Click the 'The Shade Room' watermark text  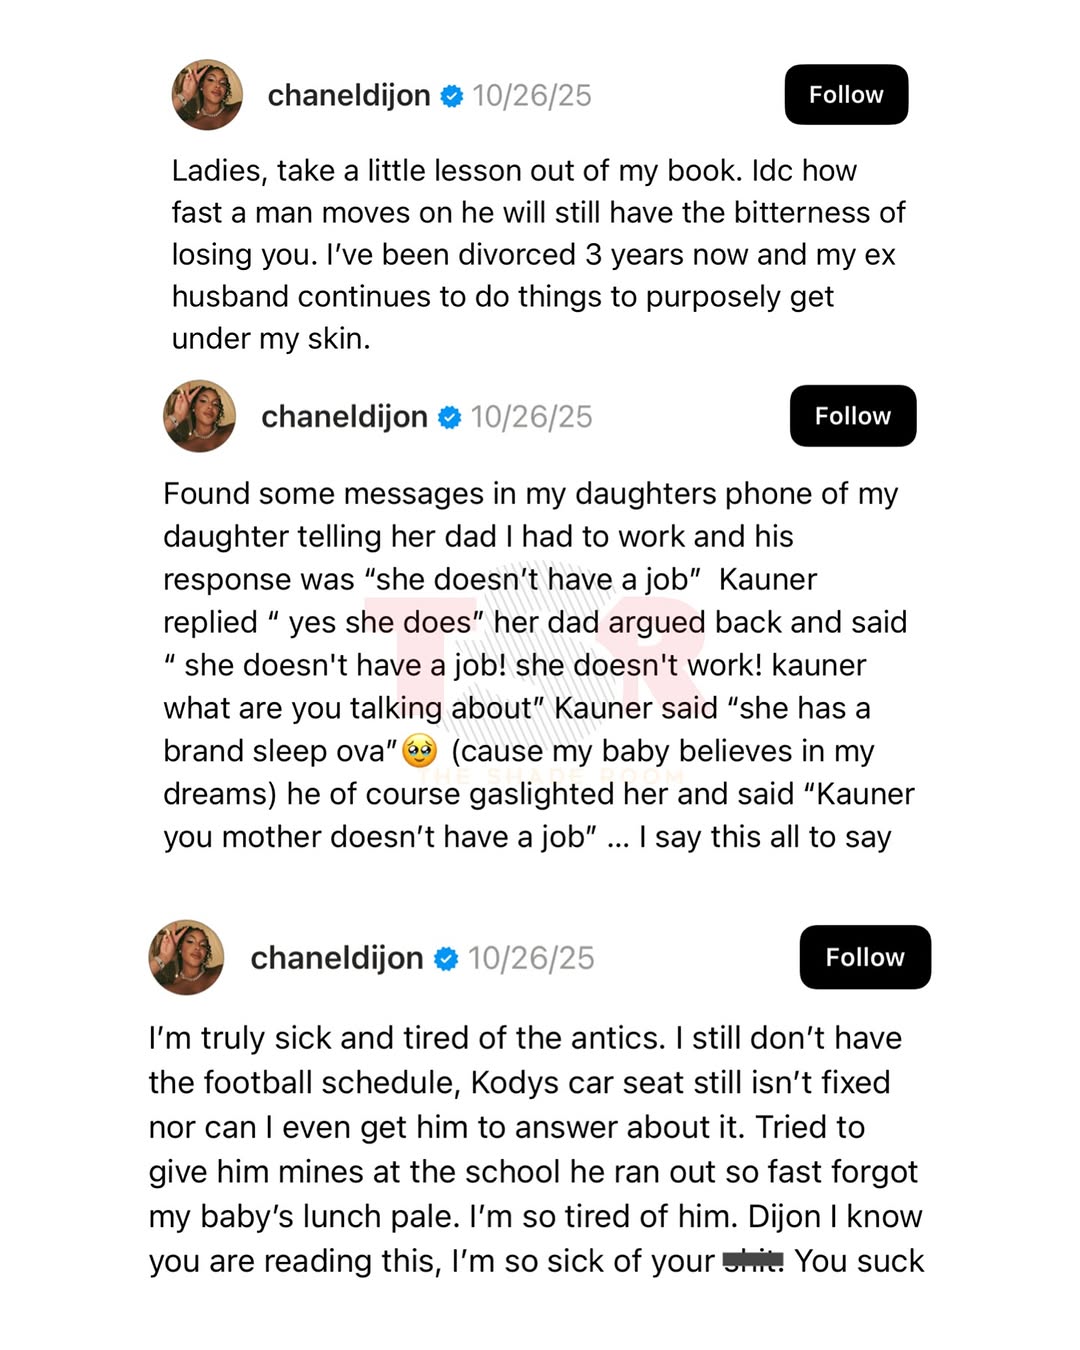tap(551, 777)
